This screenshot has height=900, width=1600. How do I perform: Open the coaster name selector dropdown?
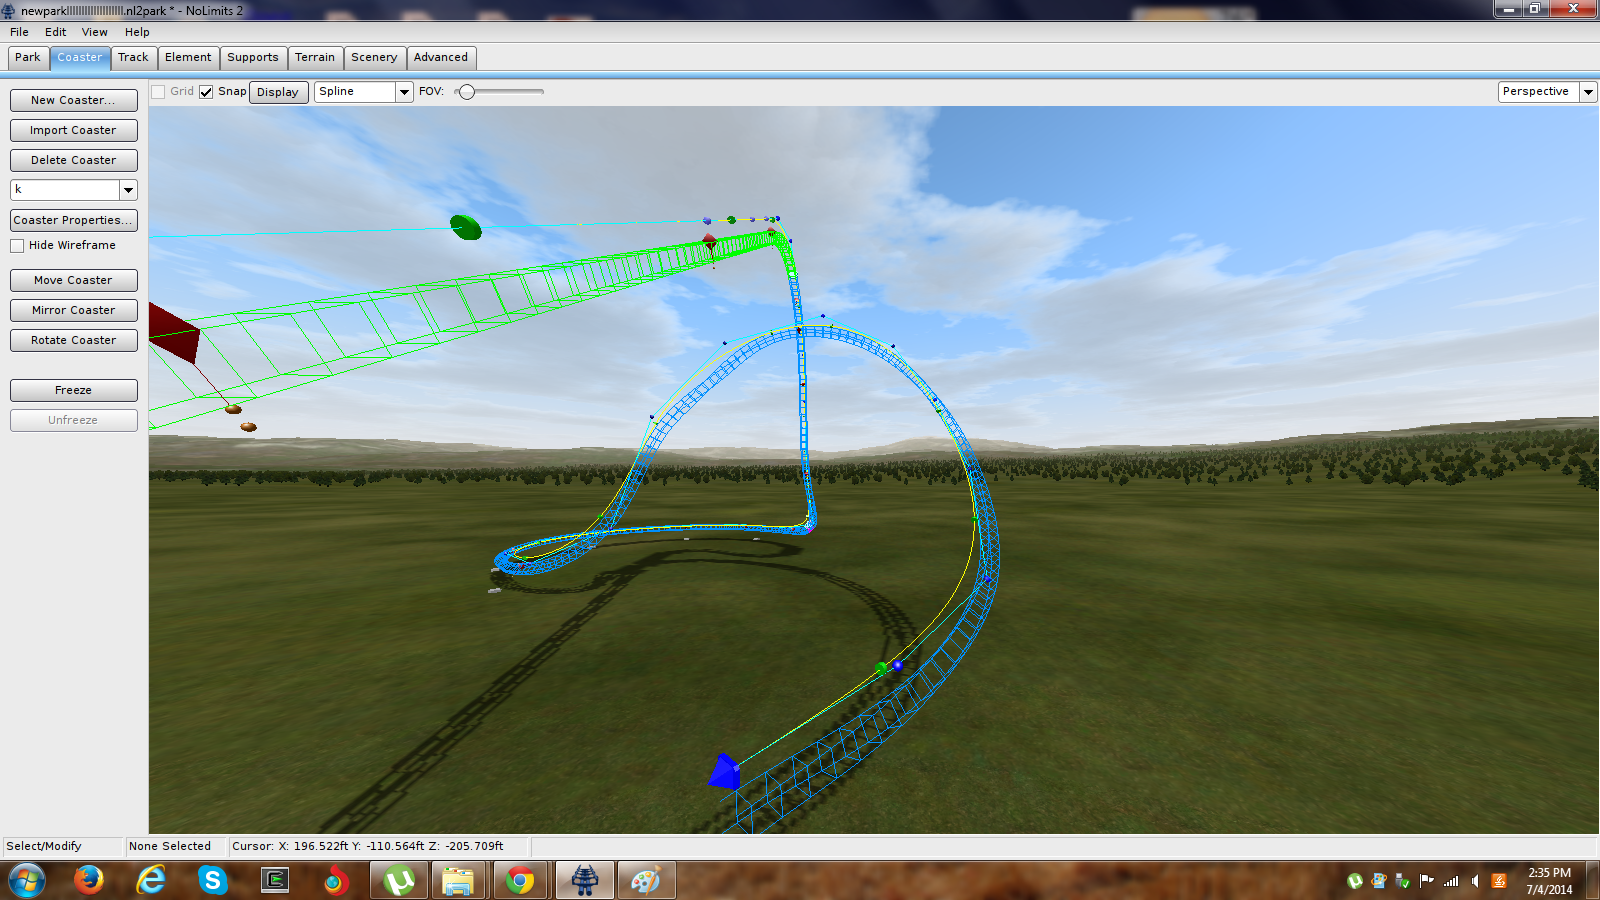click(128, 190)
